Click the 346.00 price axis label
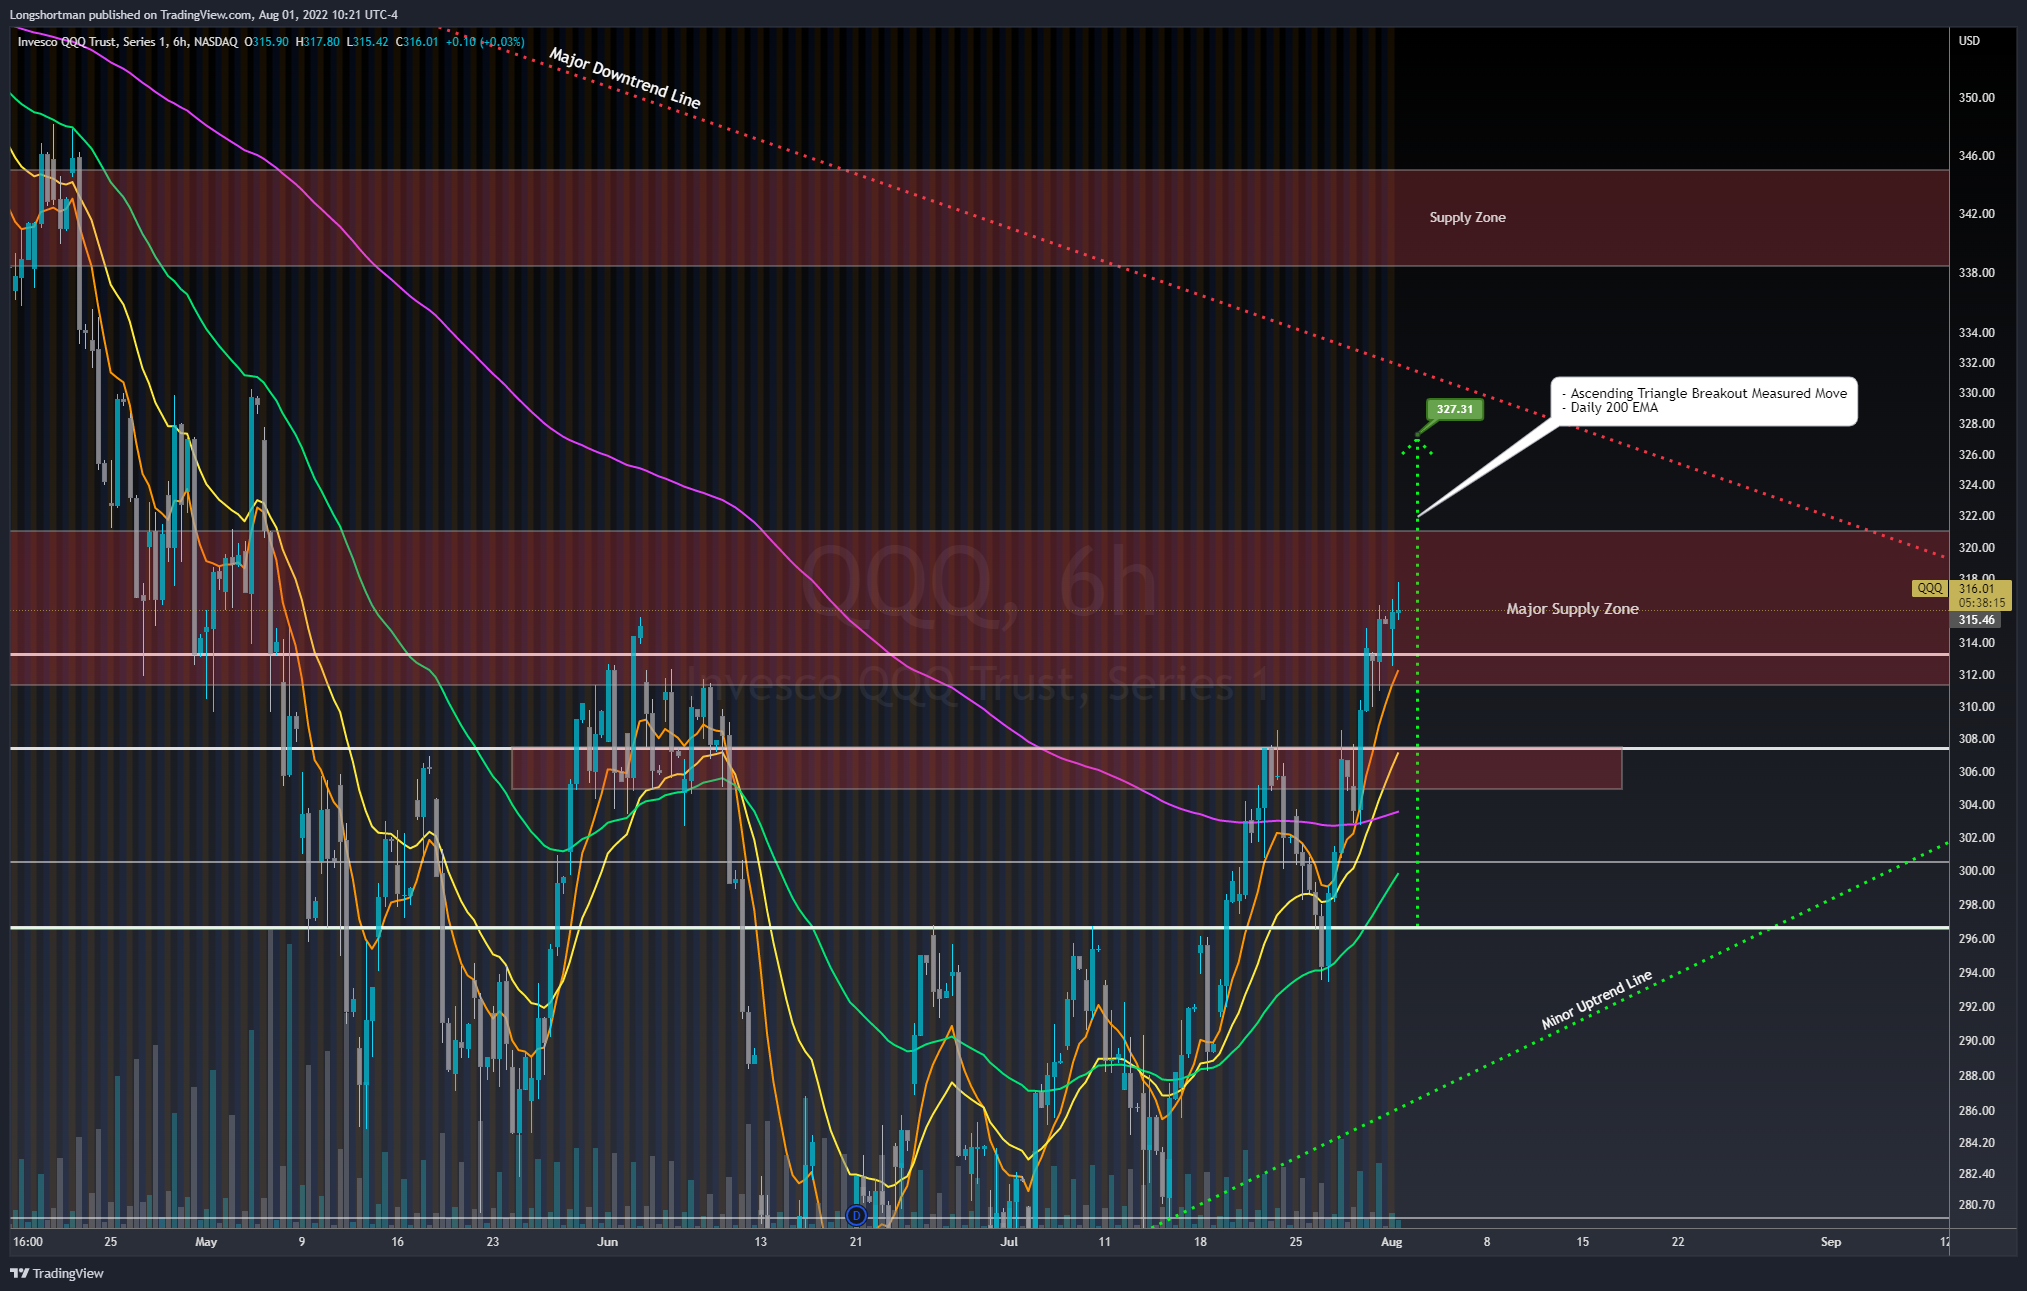The width and height of the screenshot is (2027, 1291). pos(1976,156)
